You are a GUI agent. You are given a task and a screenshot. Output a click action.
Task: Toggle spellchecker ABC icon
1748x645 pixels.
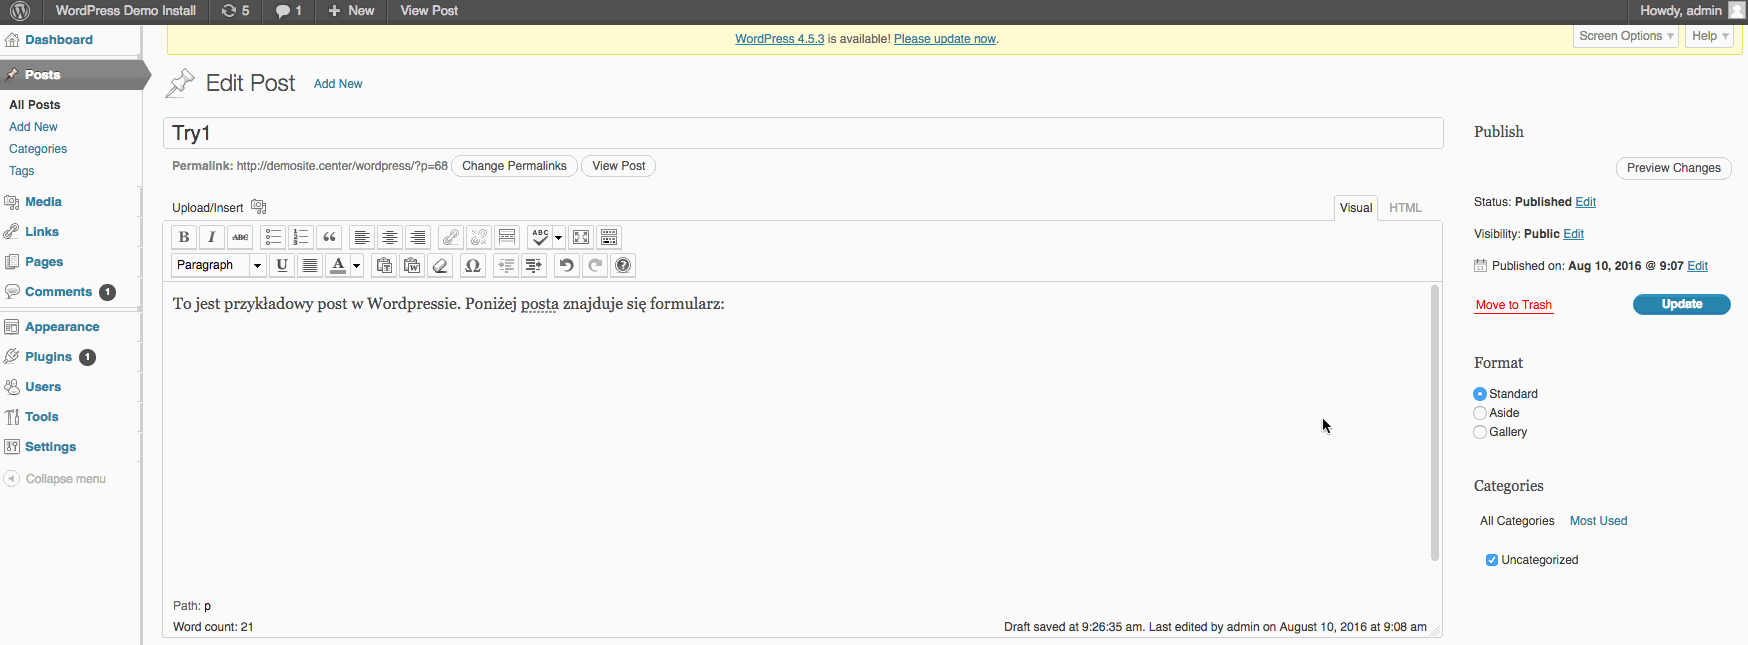tap(540, 237)
